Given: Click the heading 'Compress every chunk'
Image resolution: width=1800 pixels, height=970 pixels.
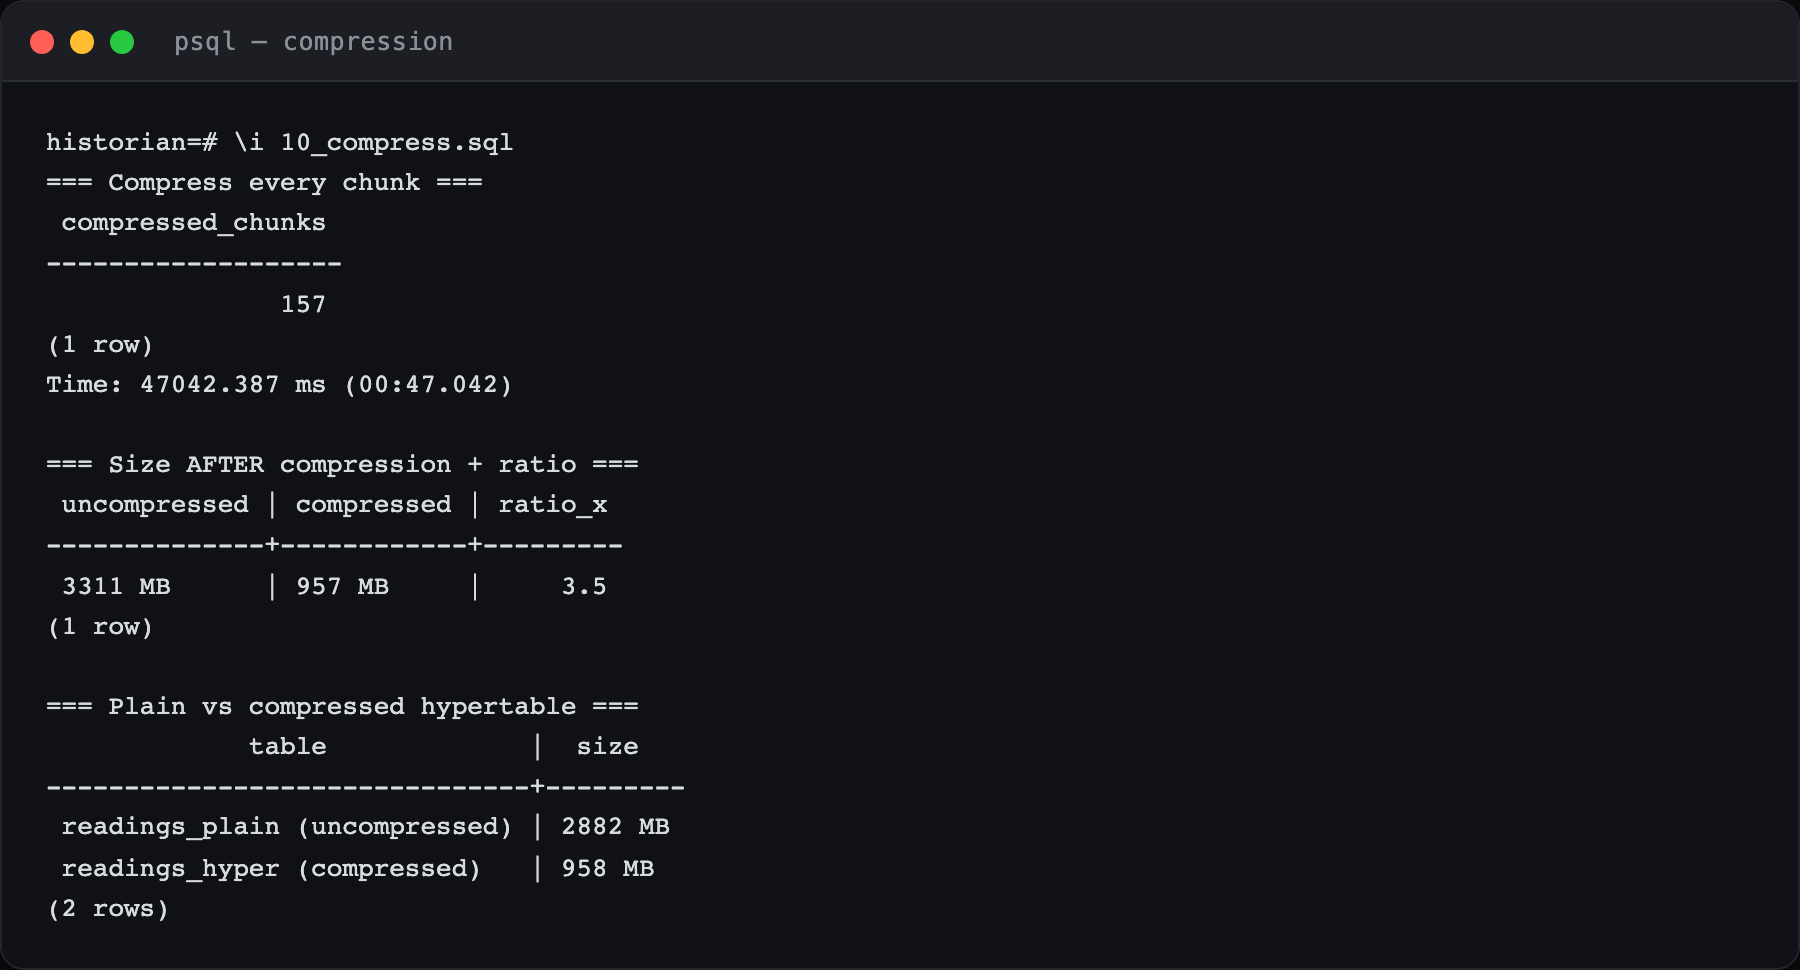Looking at the screenshot, I should coord(264,182).
